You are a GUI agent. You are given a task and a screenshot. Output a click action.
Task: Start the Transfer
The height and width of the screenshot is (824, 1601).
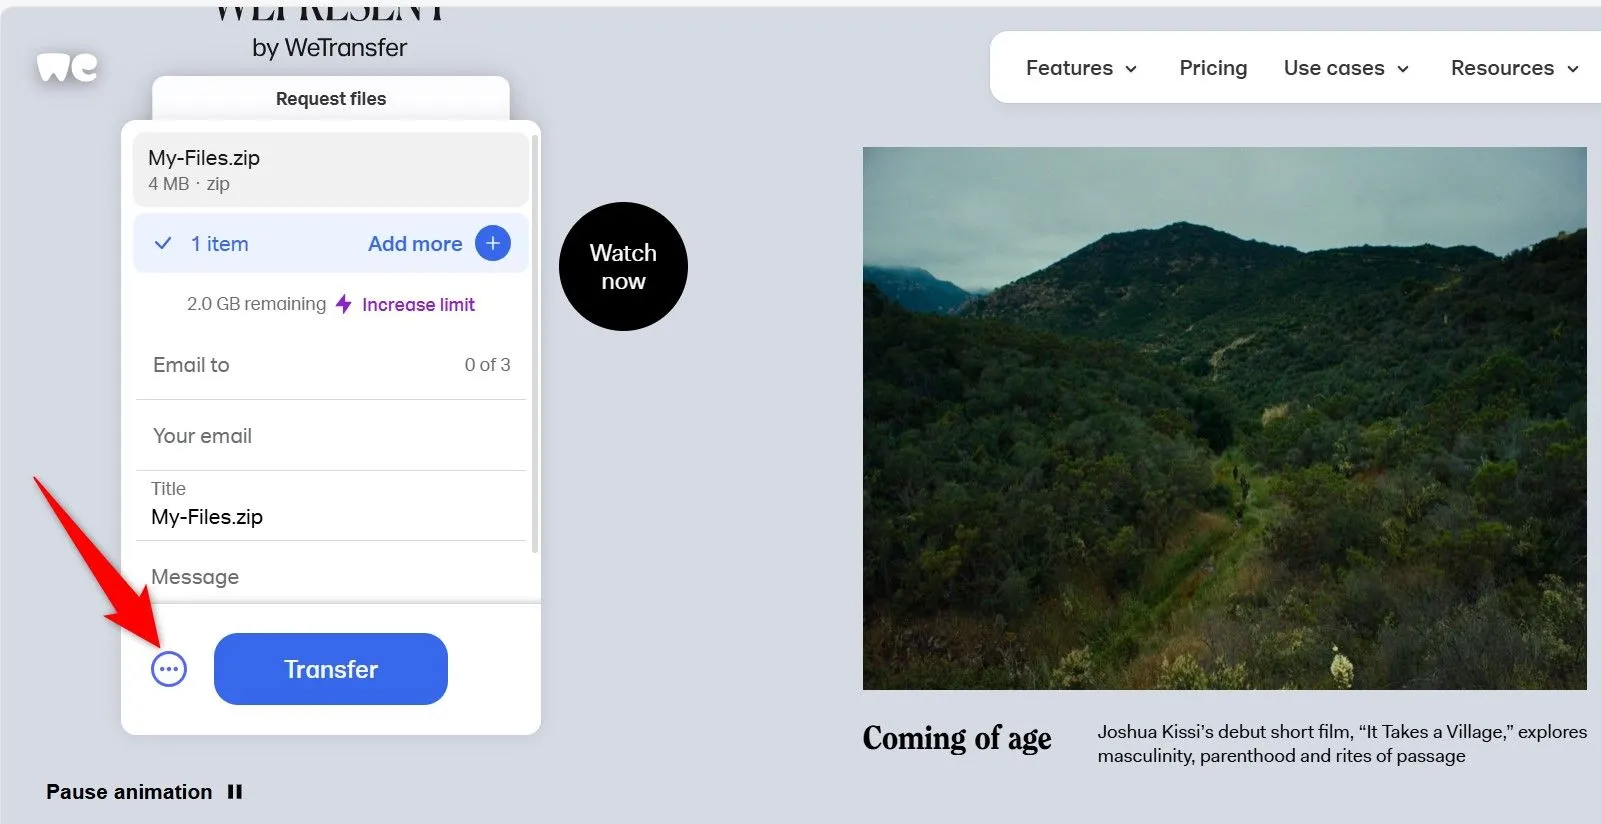click(331, 669)
